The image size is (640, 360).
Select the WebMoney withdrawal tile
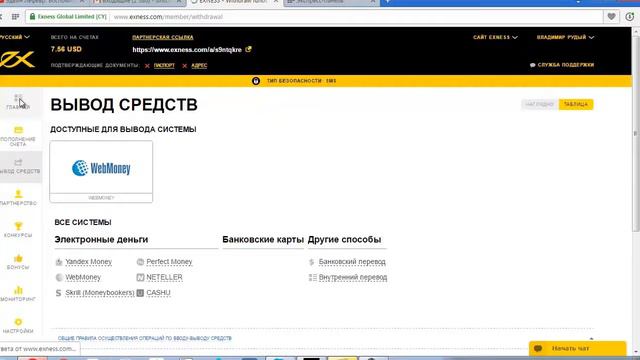coord(101,171)
